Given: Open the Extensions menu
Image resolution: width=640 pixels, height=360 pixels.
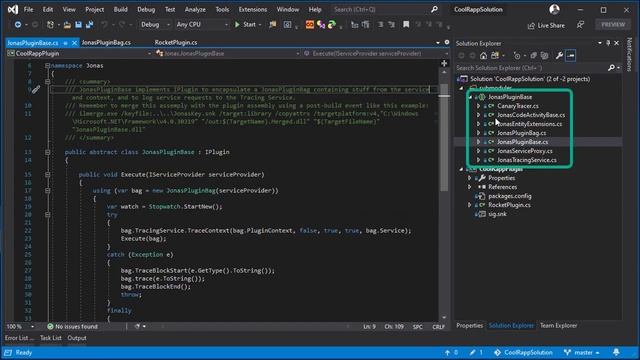Looking at the screenshot, I should (253, 9).
